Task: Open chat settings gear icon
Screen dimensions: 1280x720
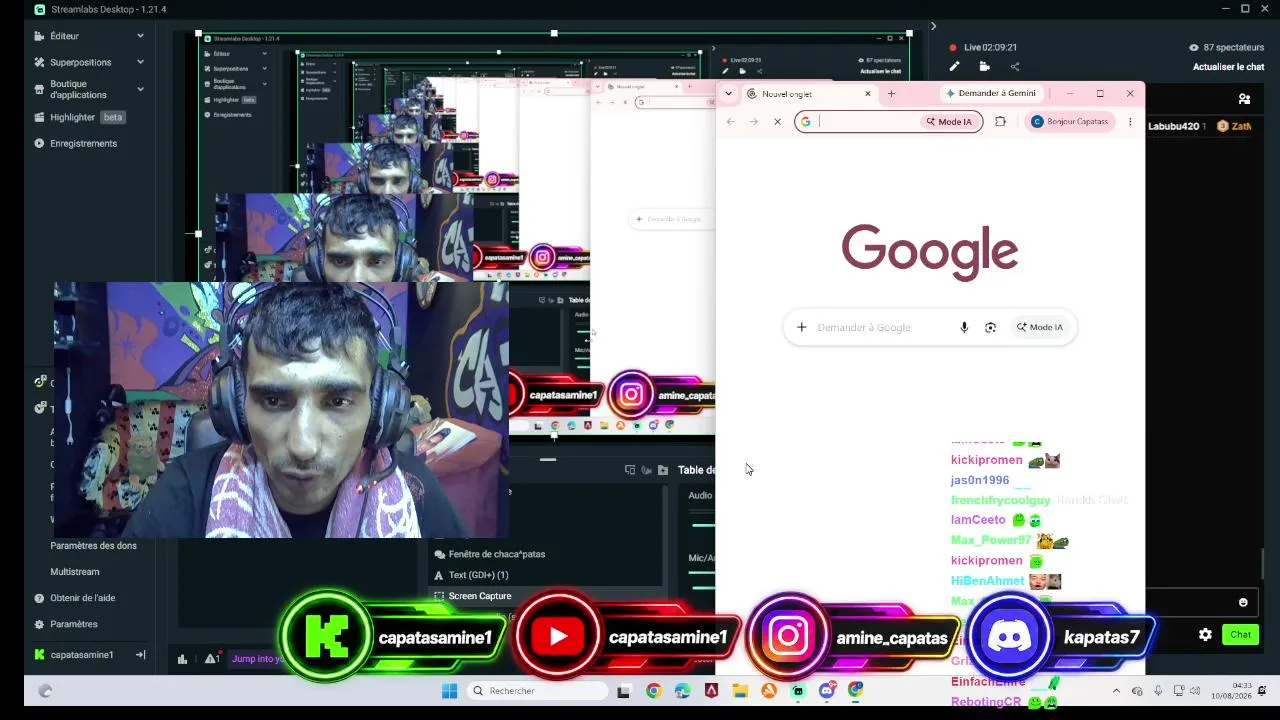Action: click(x=1205, y=634)
